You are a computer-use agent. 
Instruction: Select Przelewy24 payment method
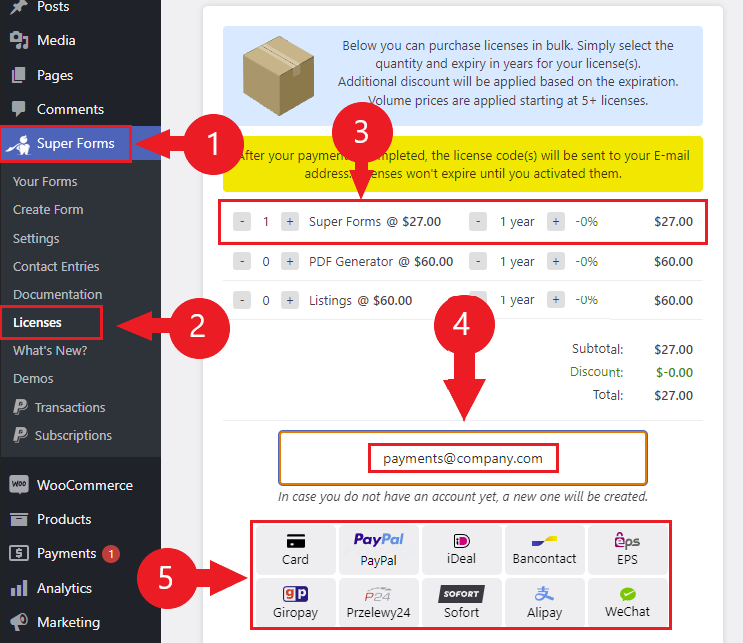pyautogui.click(x=379, y=602)
